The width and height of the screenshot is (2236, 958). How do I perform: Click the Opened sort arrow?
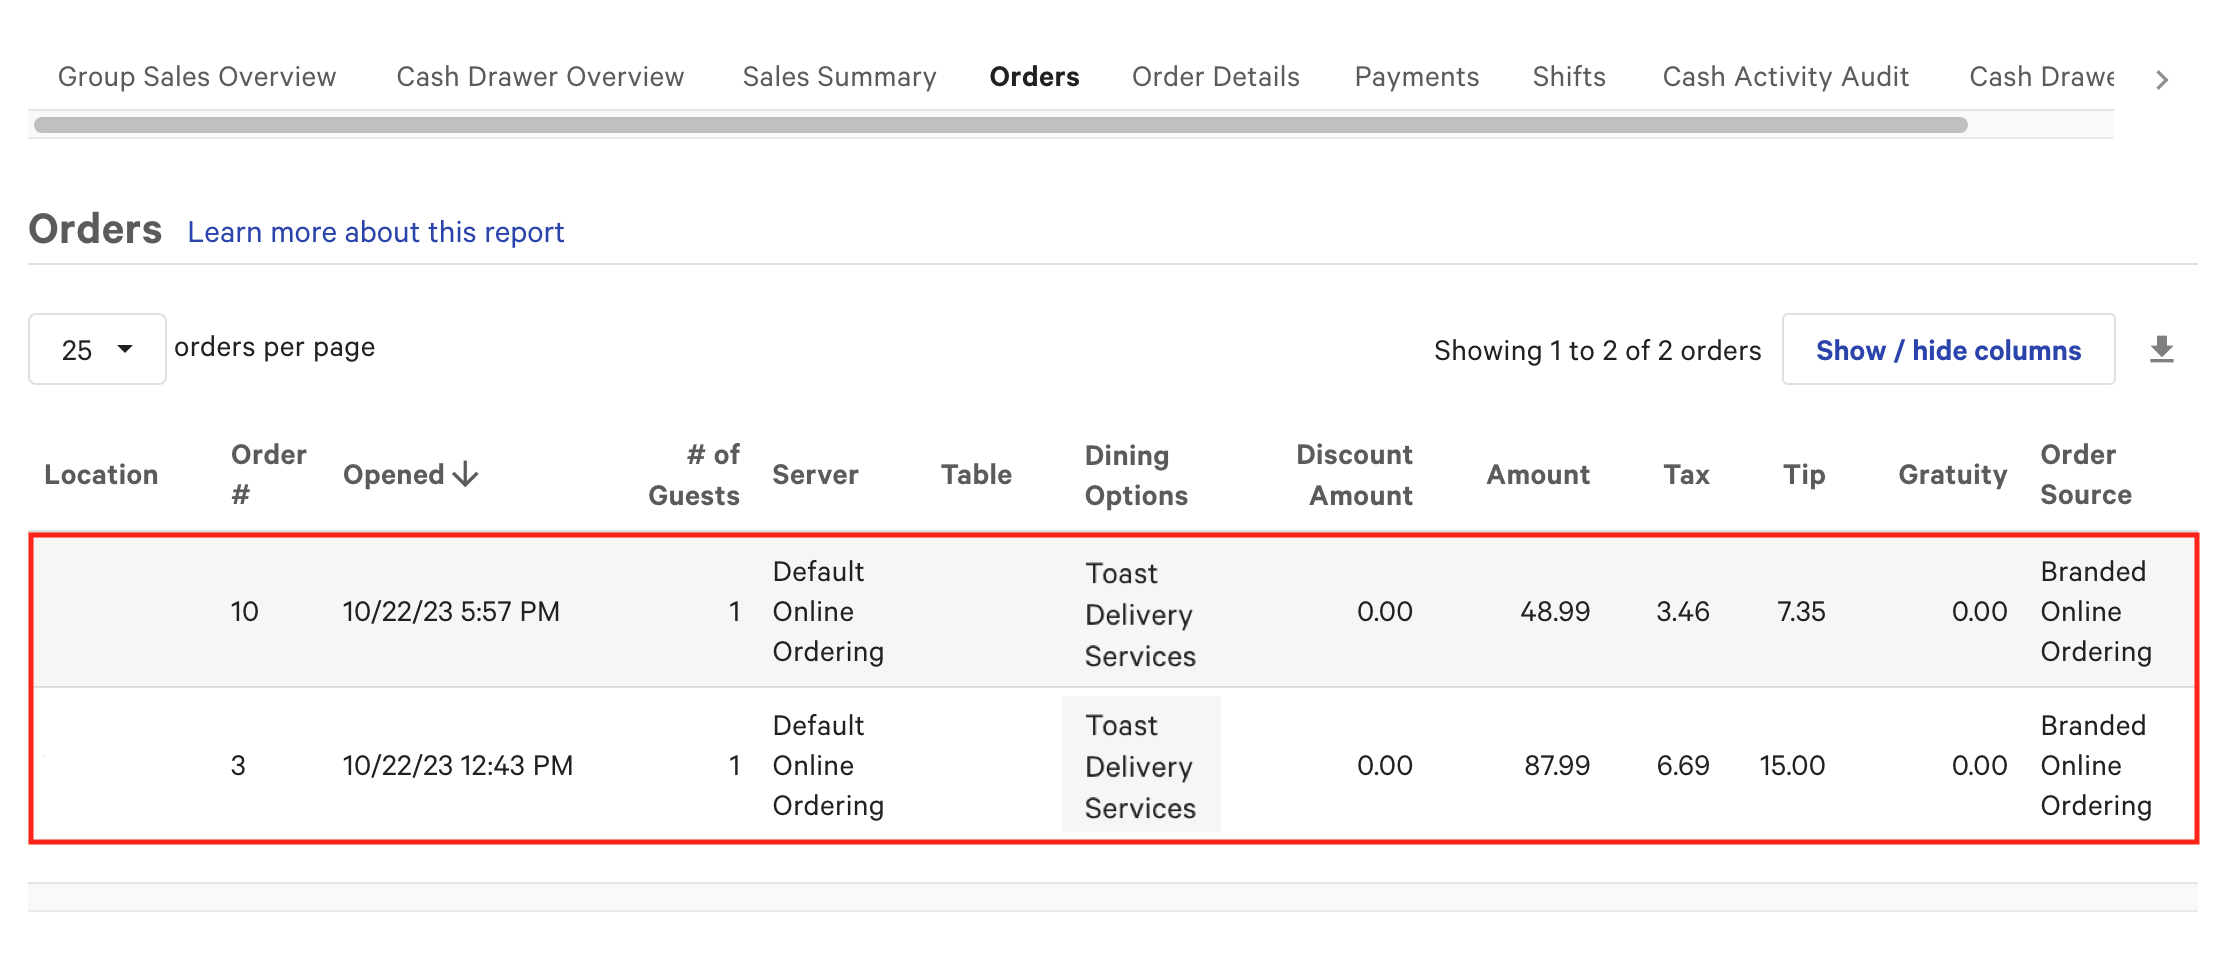coord(466,475)
